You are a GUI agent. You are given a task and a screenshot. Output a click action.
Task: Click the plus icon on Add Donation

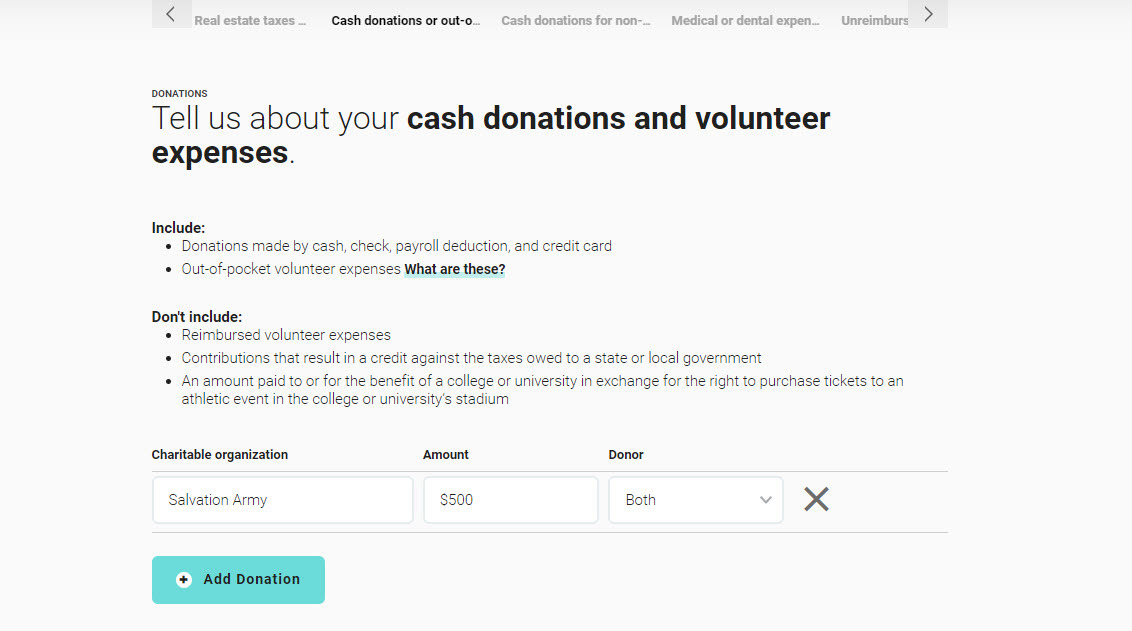[184, 580]
